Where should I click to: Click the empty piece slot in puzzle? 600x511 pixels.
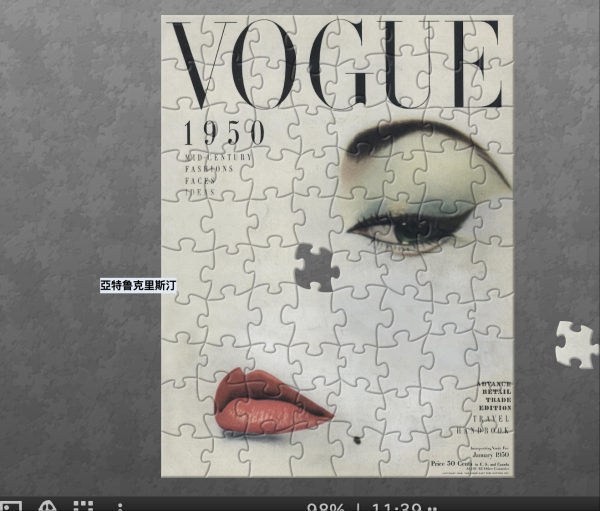[317, 267]
